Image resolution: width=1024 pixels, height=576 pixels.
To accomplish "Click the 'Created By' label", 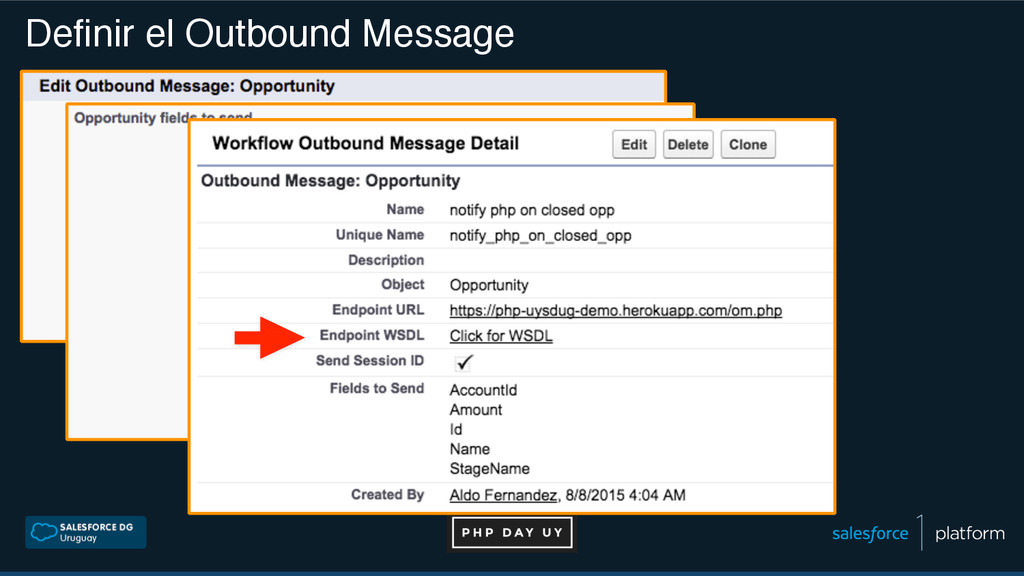I will click(387, 494).
